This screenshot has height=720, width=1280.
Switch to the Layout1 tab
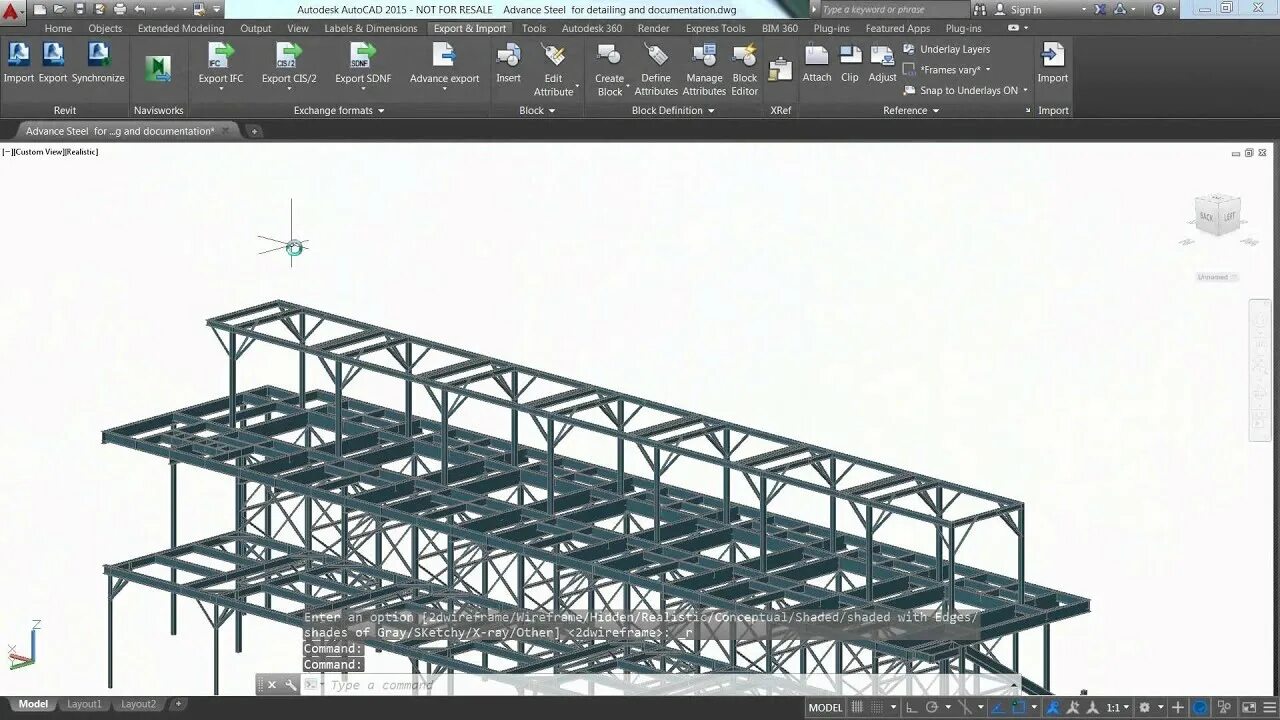[x=84, y=704]
